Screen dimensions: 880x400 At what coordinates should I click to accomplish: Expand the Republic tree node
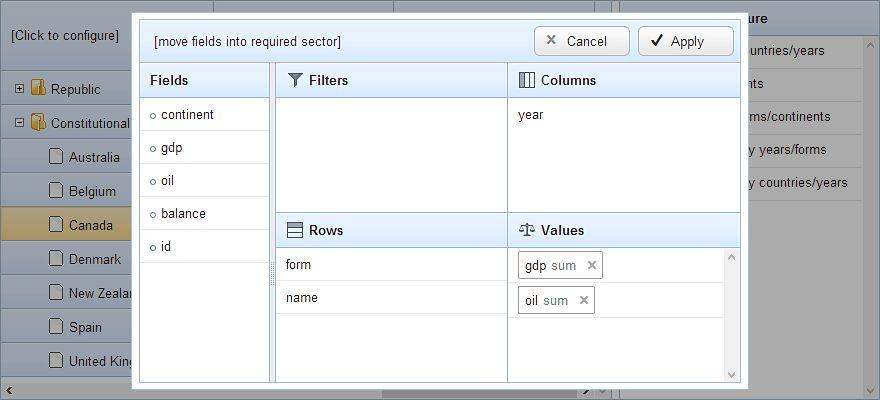click(x=19, y=89)
